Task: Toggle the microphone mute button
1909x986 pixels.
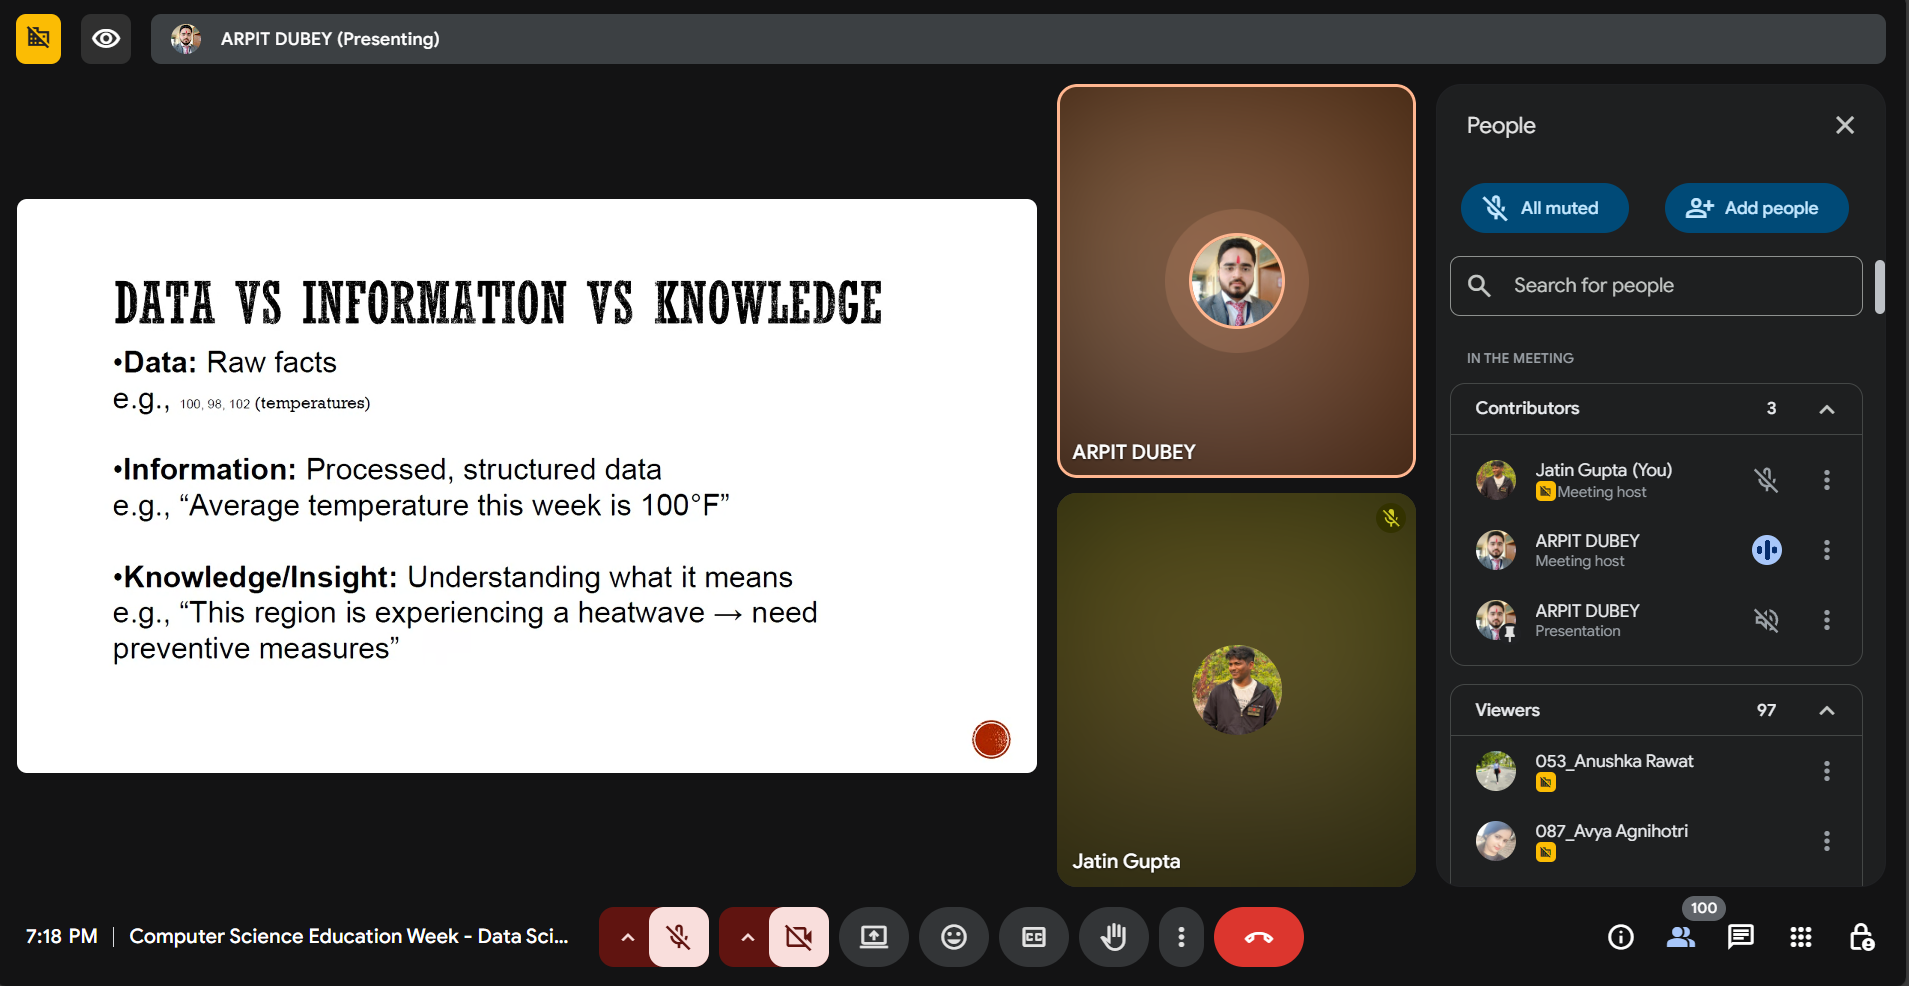Action: [679, 937]
